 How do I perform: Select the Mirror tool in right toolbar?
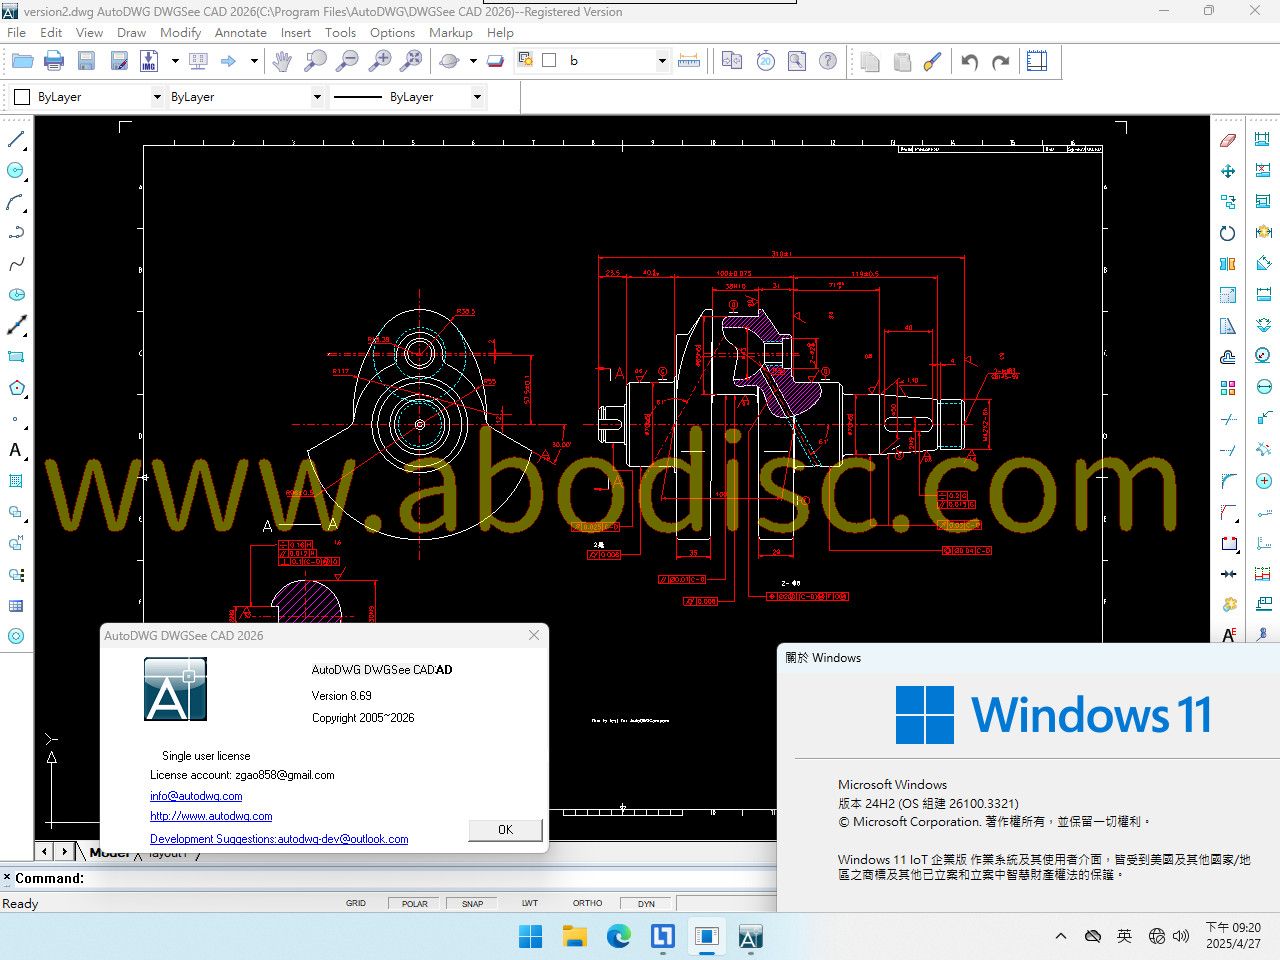point(1228,264)
